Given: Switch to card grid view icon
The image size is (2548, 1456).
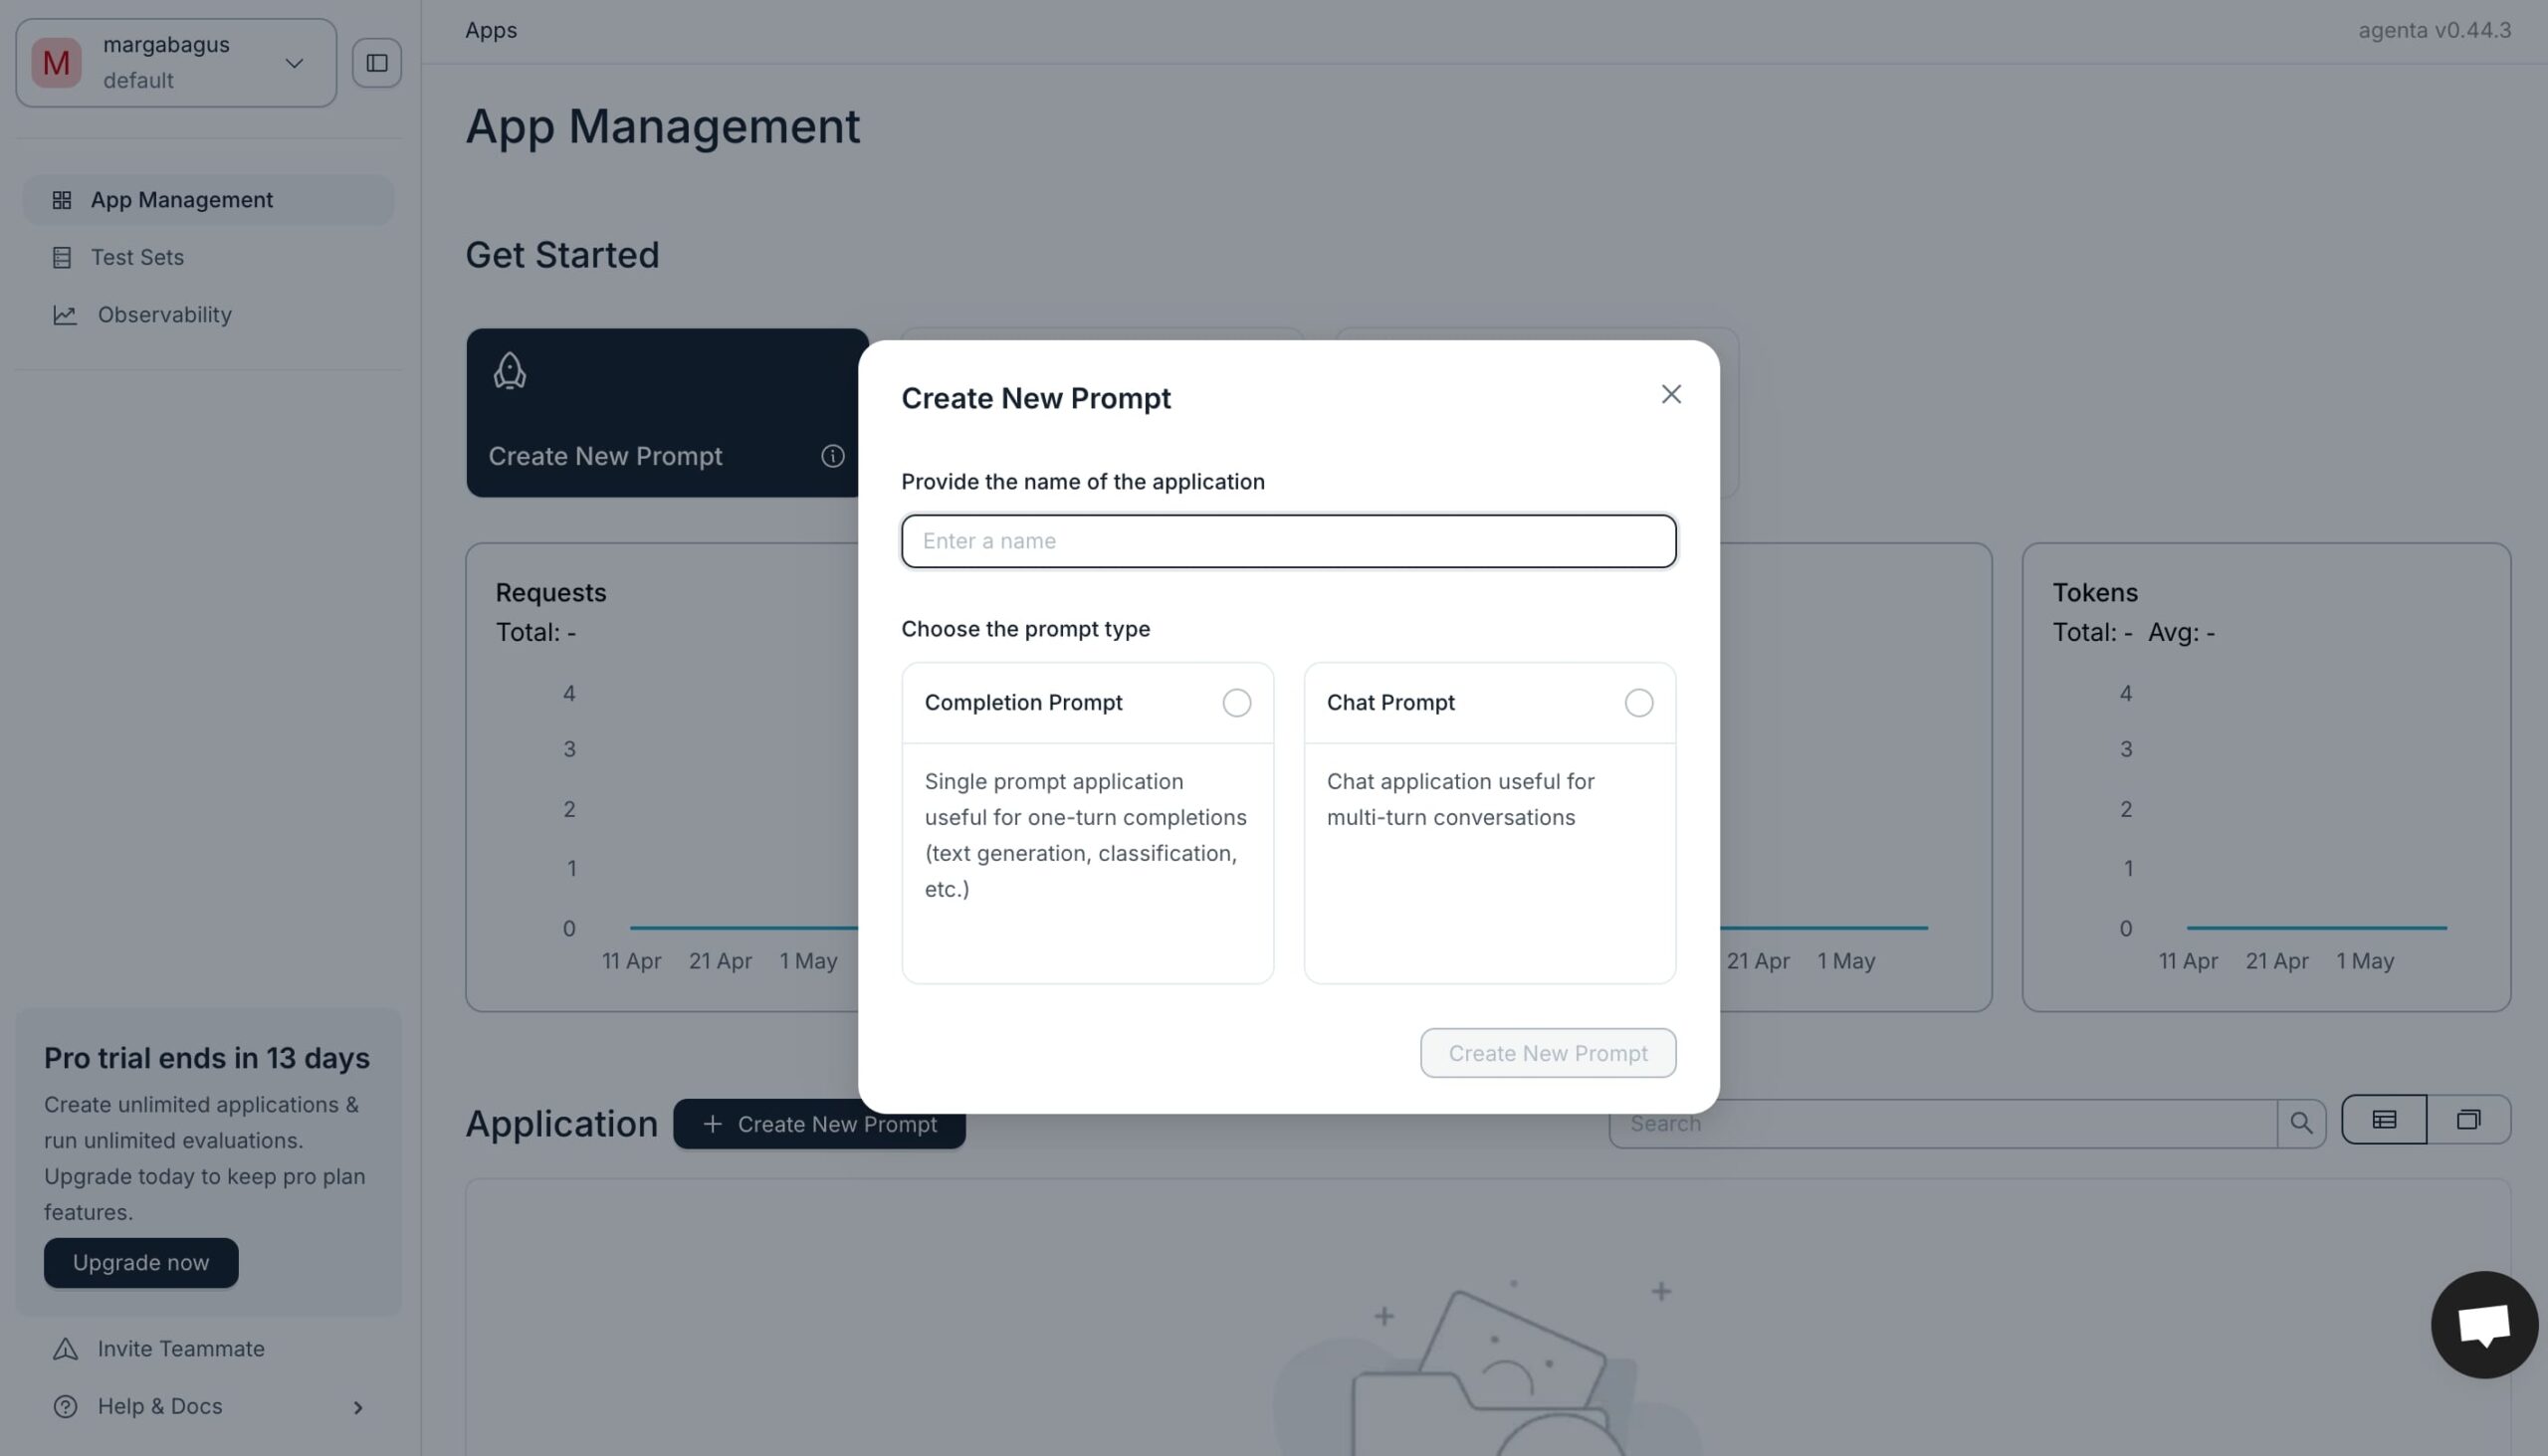Looking at the screenshot, I should pos(2468,1120).
